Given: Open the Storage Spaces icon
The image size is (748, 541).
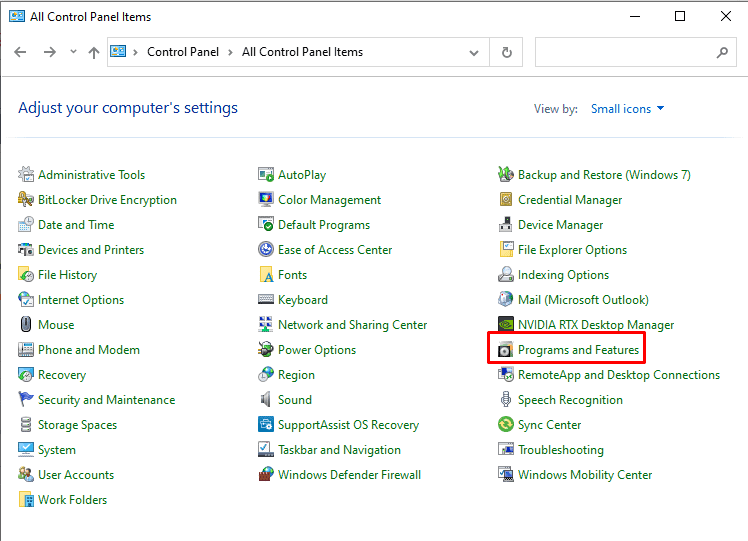Looking at the screenshot, I should coord(26,425).
